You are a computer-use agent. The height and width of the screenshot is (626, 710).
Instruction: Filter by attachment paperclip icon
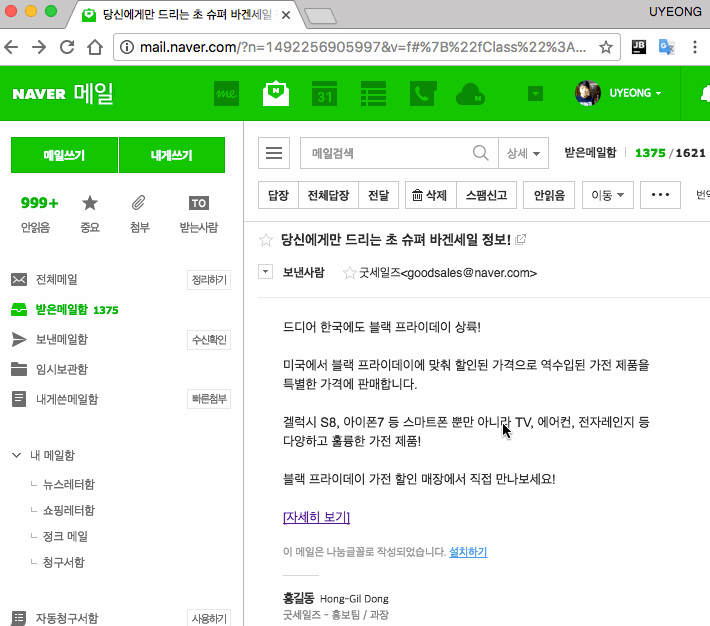[x=139, y=203]
